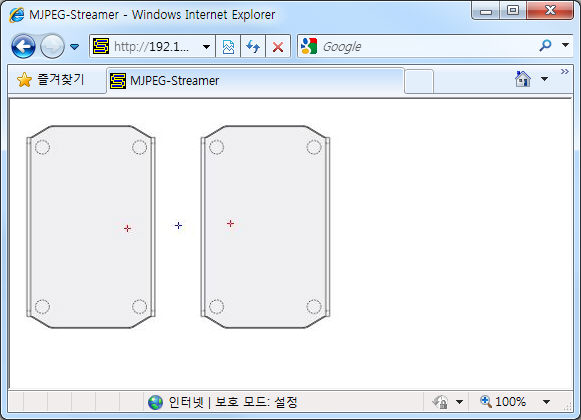Click the red Stop loading icon
Screen dimensions: 581x420
tap(278, 47)
